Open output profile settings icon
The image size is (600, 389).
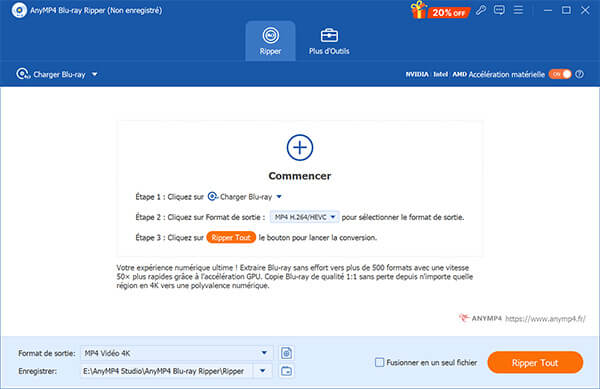(x=286, y=353)
